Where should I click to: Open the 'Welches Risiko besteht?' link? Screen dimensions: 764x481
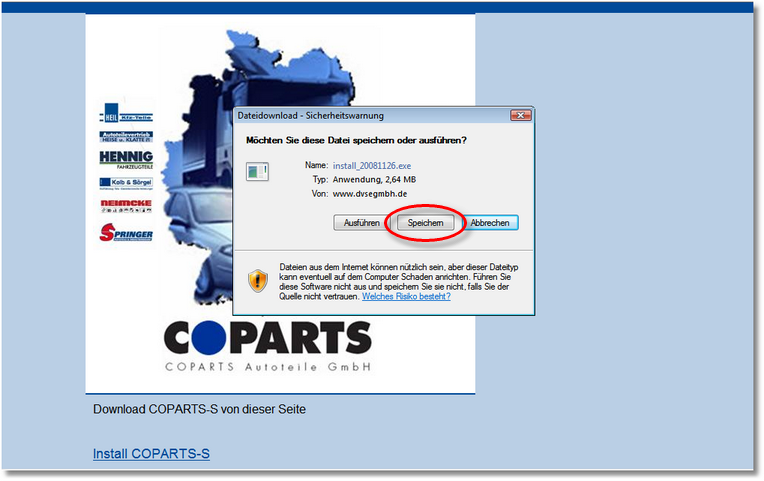click(406, 296)
